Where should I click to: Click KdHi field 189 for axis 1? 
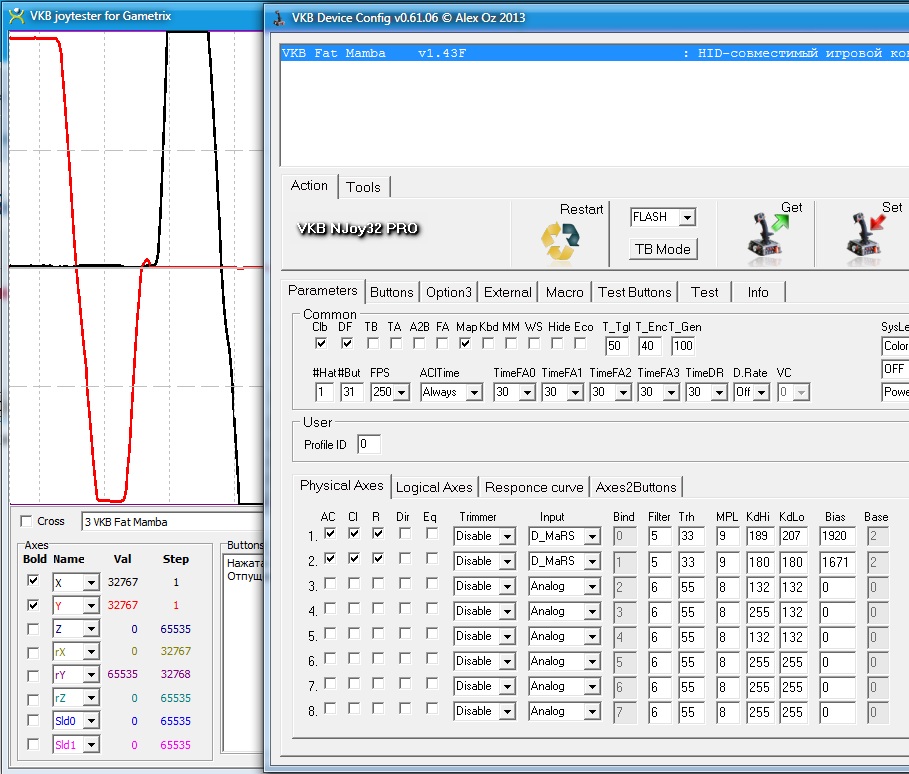click(759, 536)
